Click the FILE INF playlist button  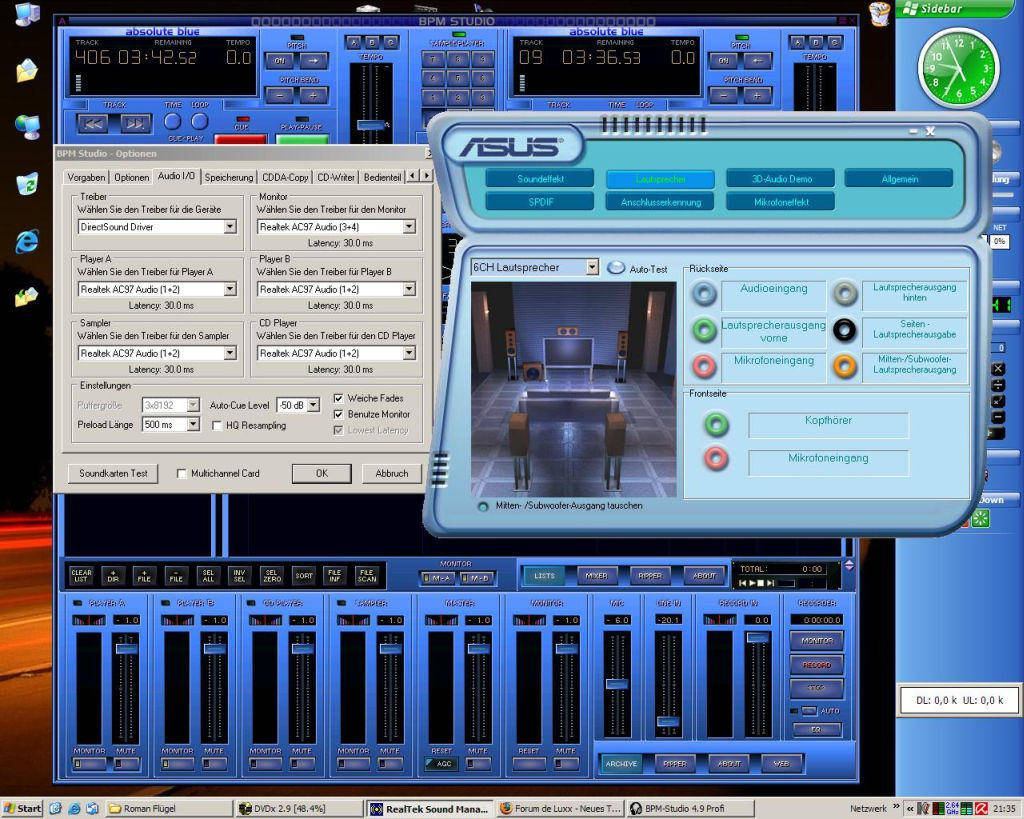(335, 575)
